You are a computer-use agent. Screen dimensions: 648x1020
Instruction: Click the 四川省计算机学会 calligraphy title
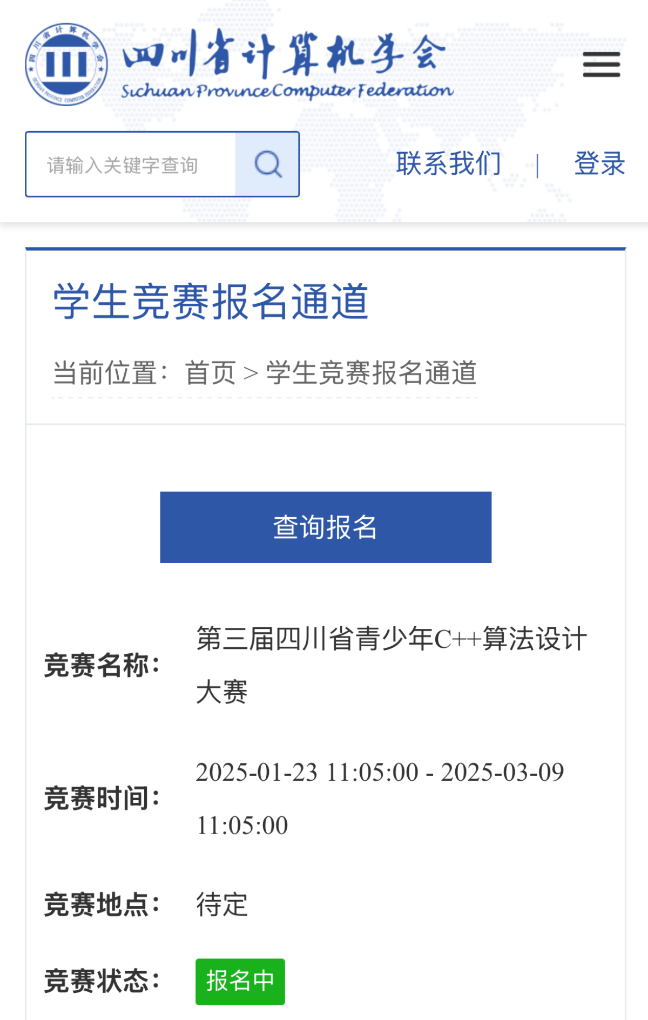click(x=284, y=53)
